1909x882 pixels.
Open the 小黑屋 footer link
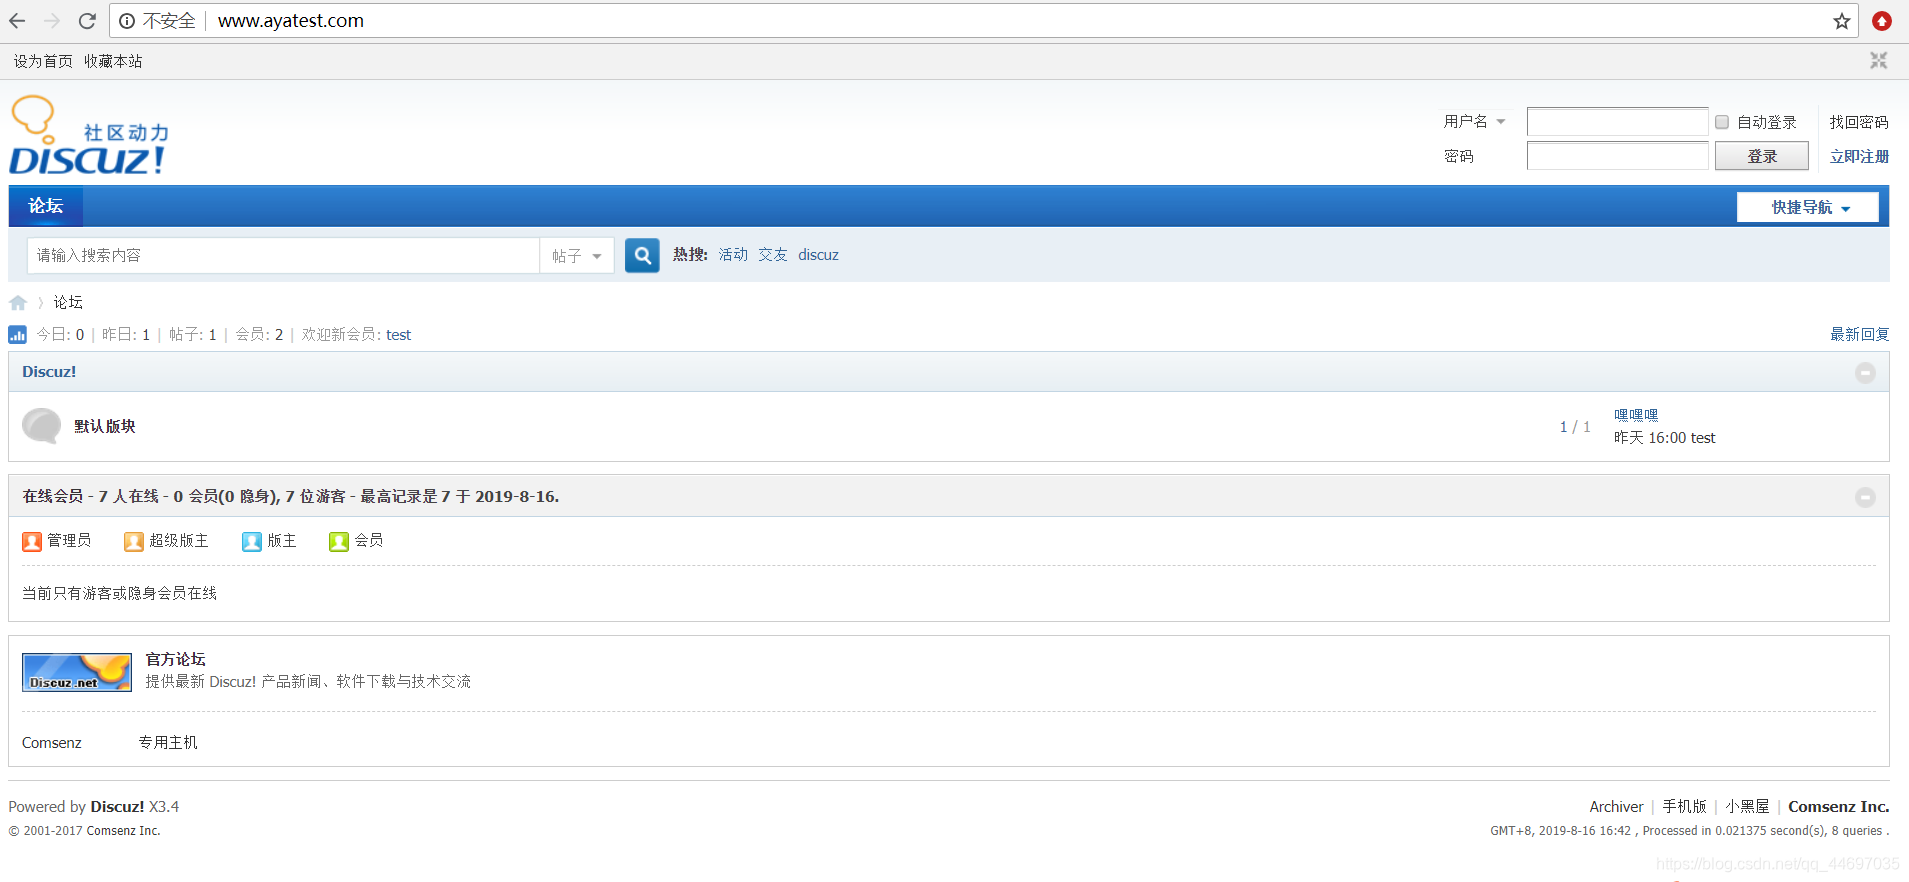(x=1747, y=806)
